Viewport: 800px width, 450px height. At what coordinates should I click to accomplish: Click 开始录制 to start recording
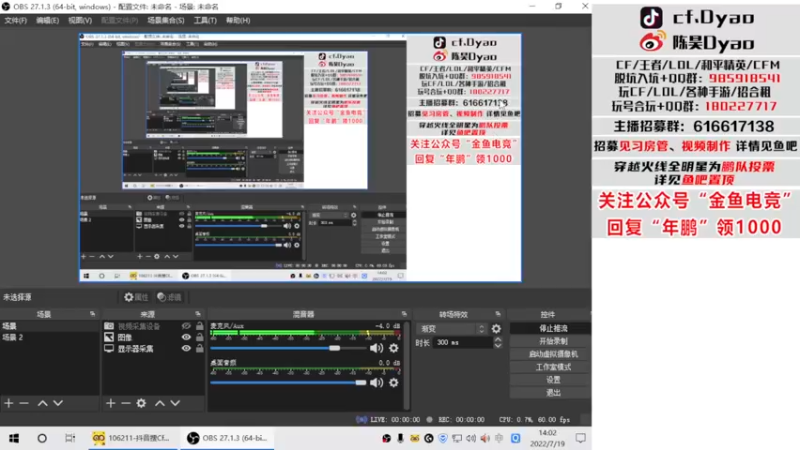click(551, 341)
